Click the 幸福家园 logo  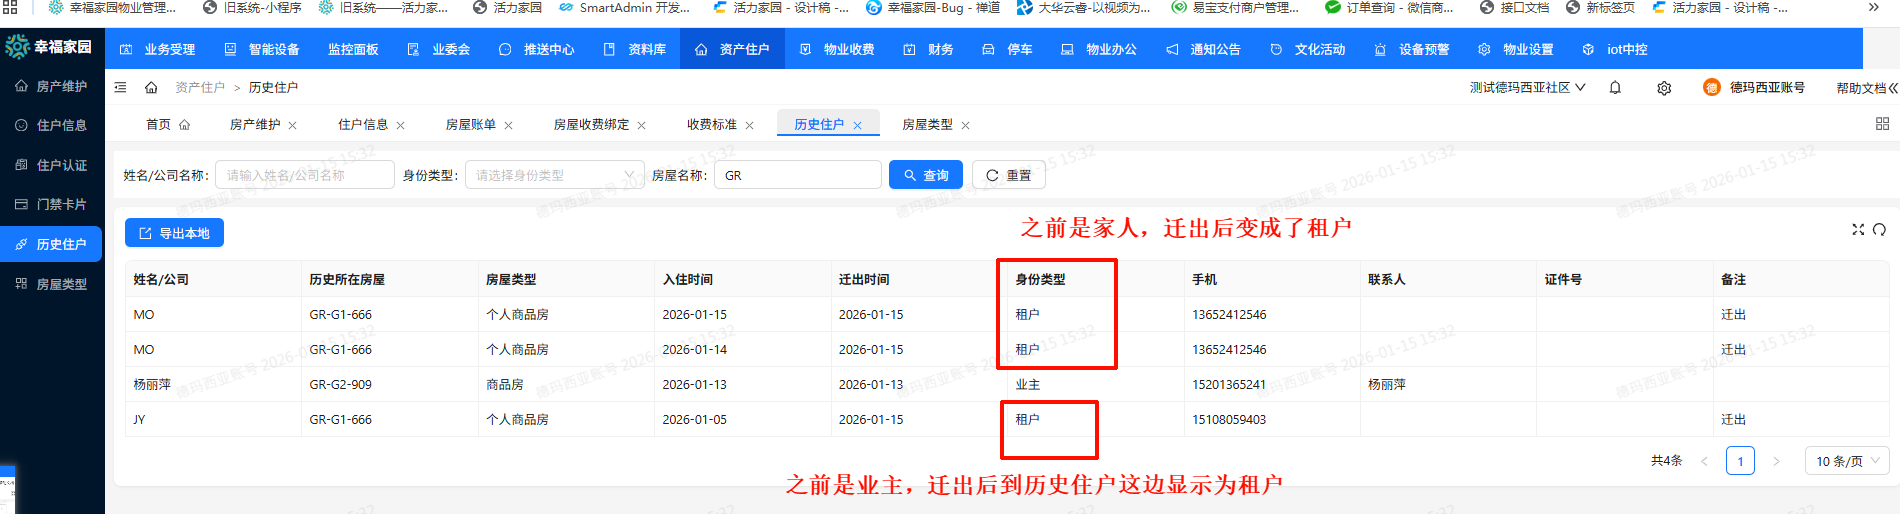click(x=49, y=47)
